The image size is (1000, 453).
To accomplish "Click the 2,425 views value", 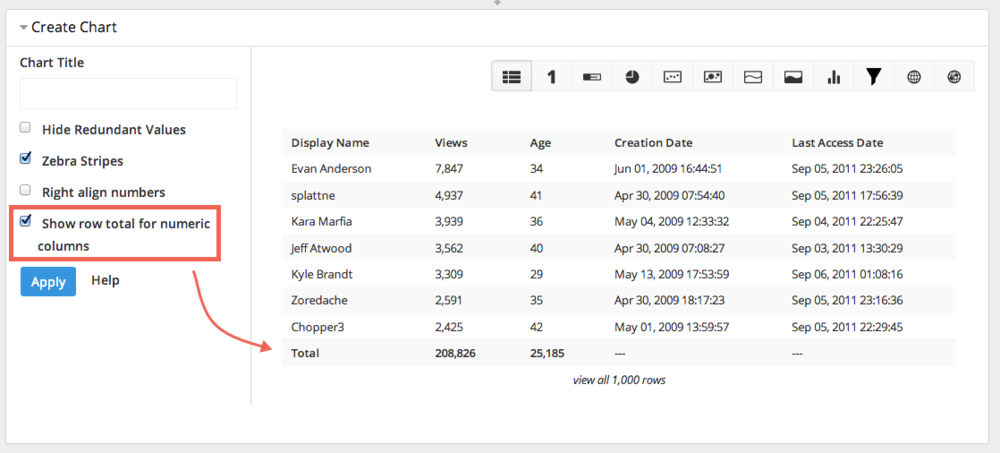I will click(x=449, y=327).
